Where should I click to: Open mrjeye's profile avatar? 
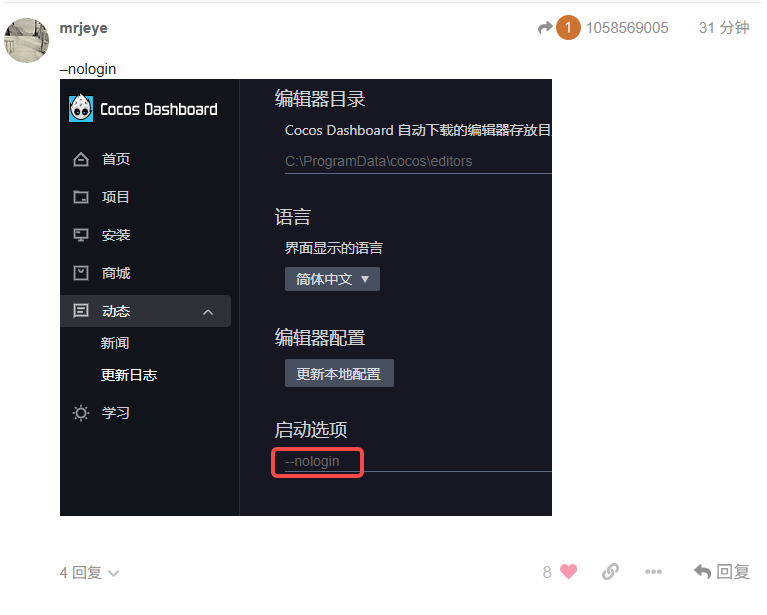coord(26,40)
